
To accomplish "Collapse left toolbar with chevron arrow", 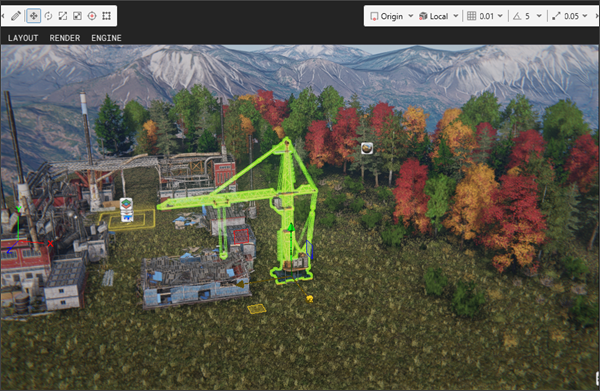I will click(3, 16).
